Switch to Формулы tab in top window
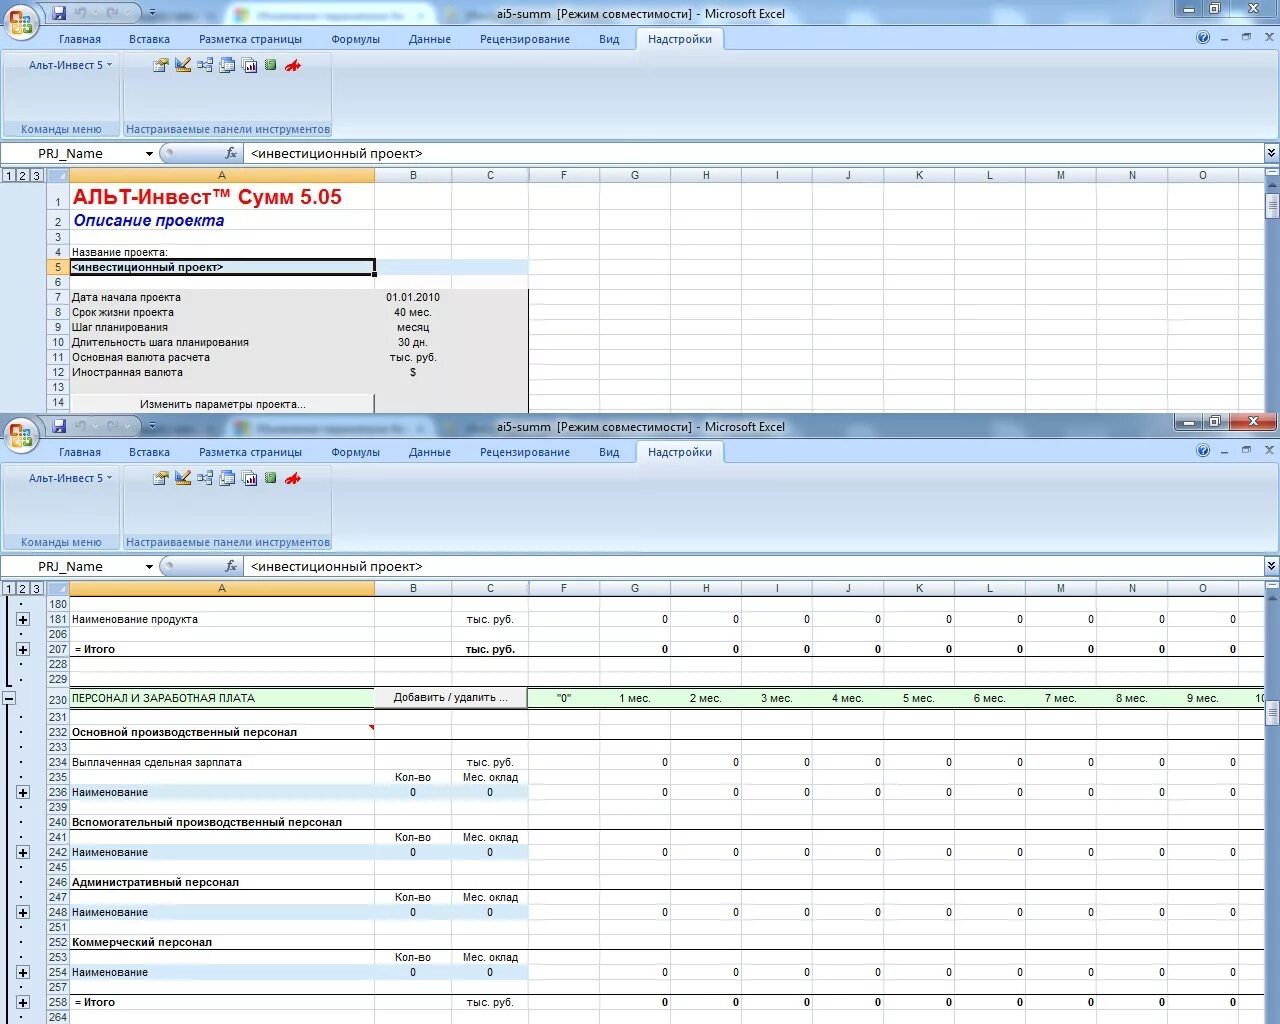This screenshot has width=1280, height=1024. [356, 39]
